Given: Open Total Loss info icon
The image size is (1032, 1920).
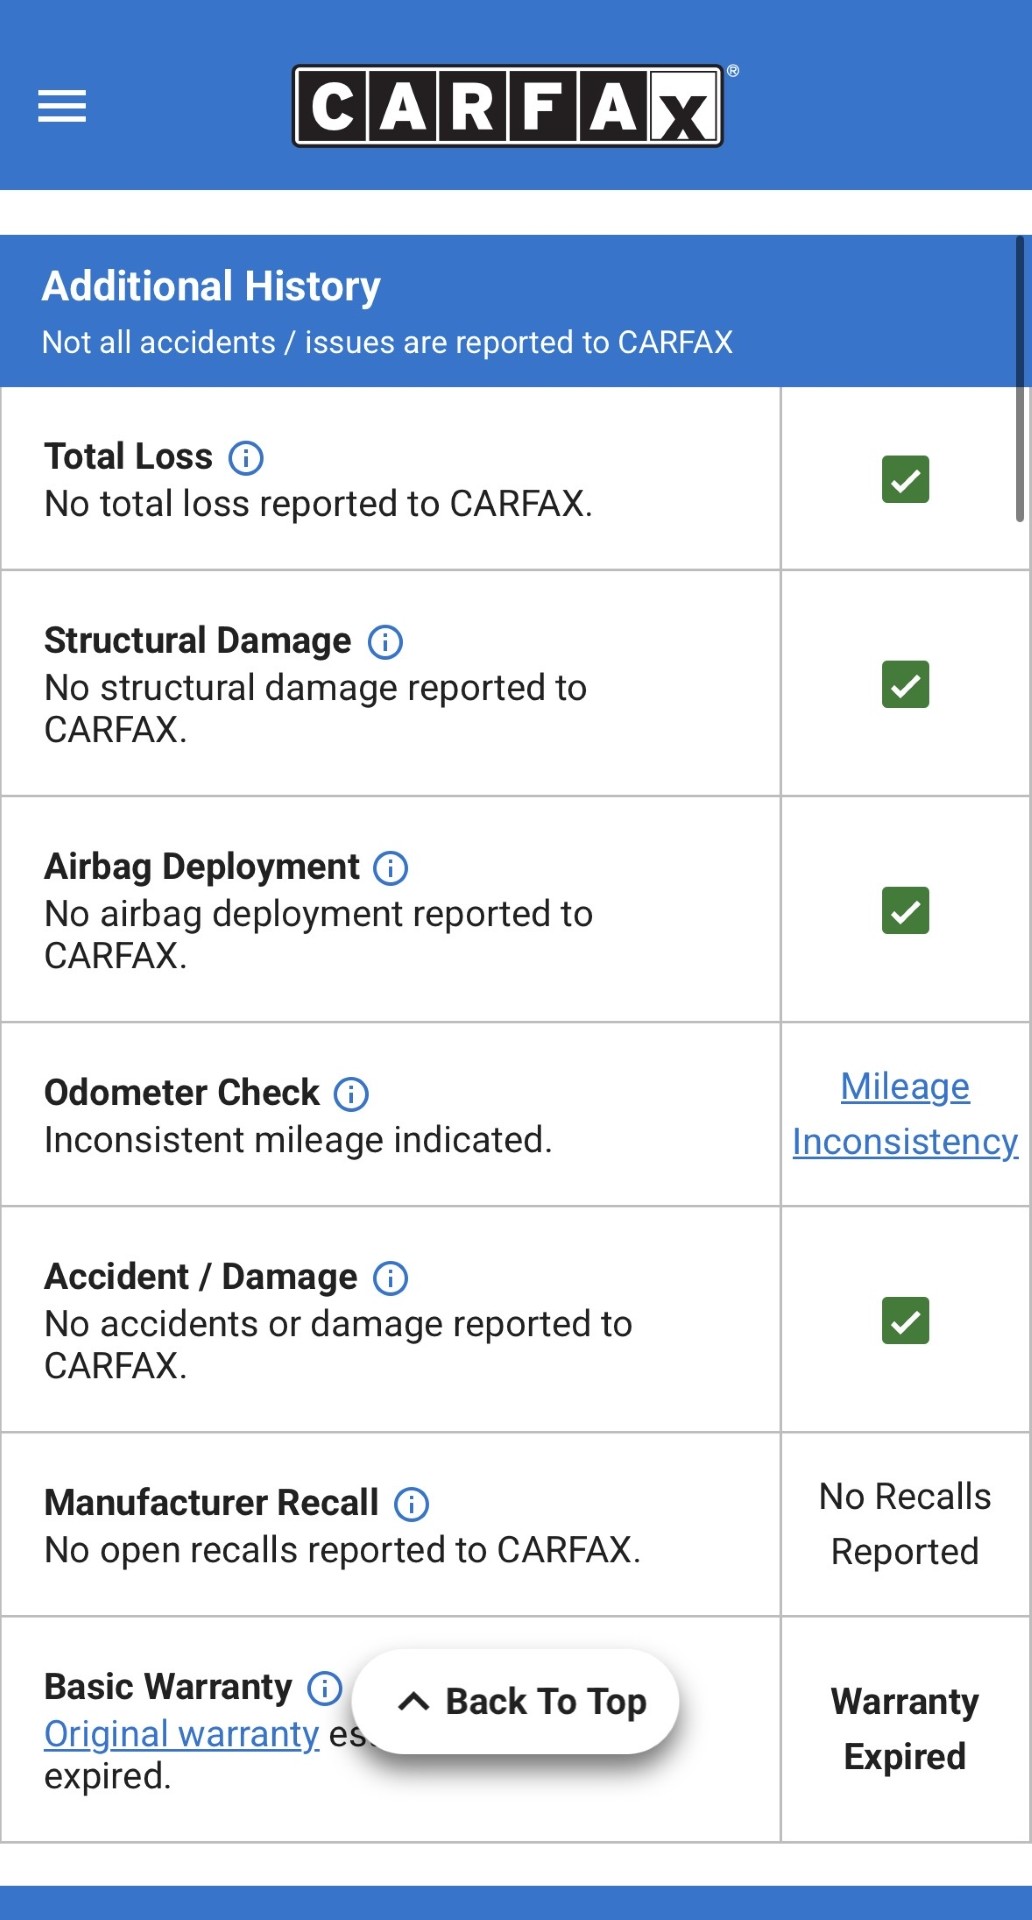Looking at the screenshot, I should coord(246,458).
